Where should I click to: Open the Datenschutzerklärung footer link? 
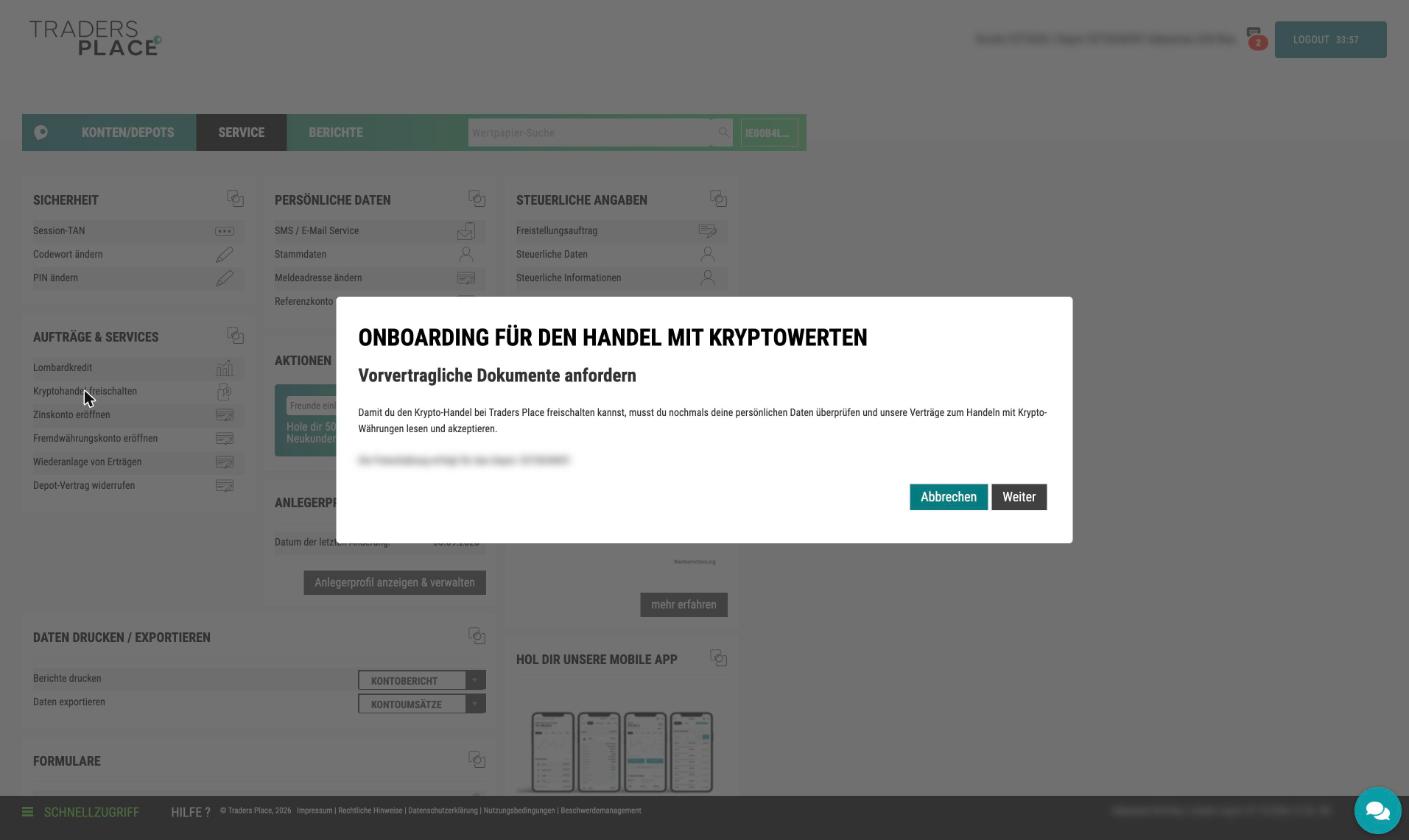443,811
